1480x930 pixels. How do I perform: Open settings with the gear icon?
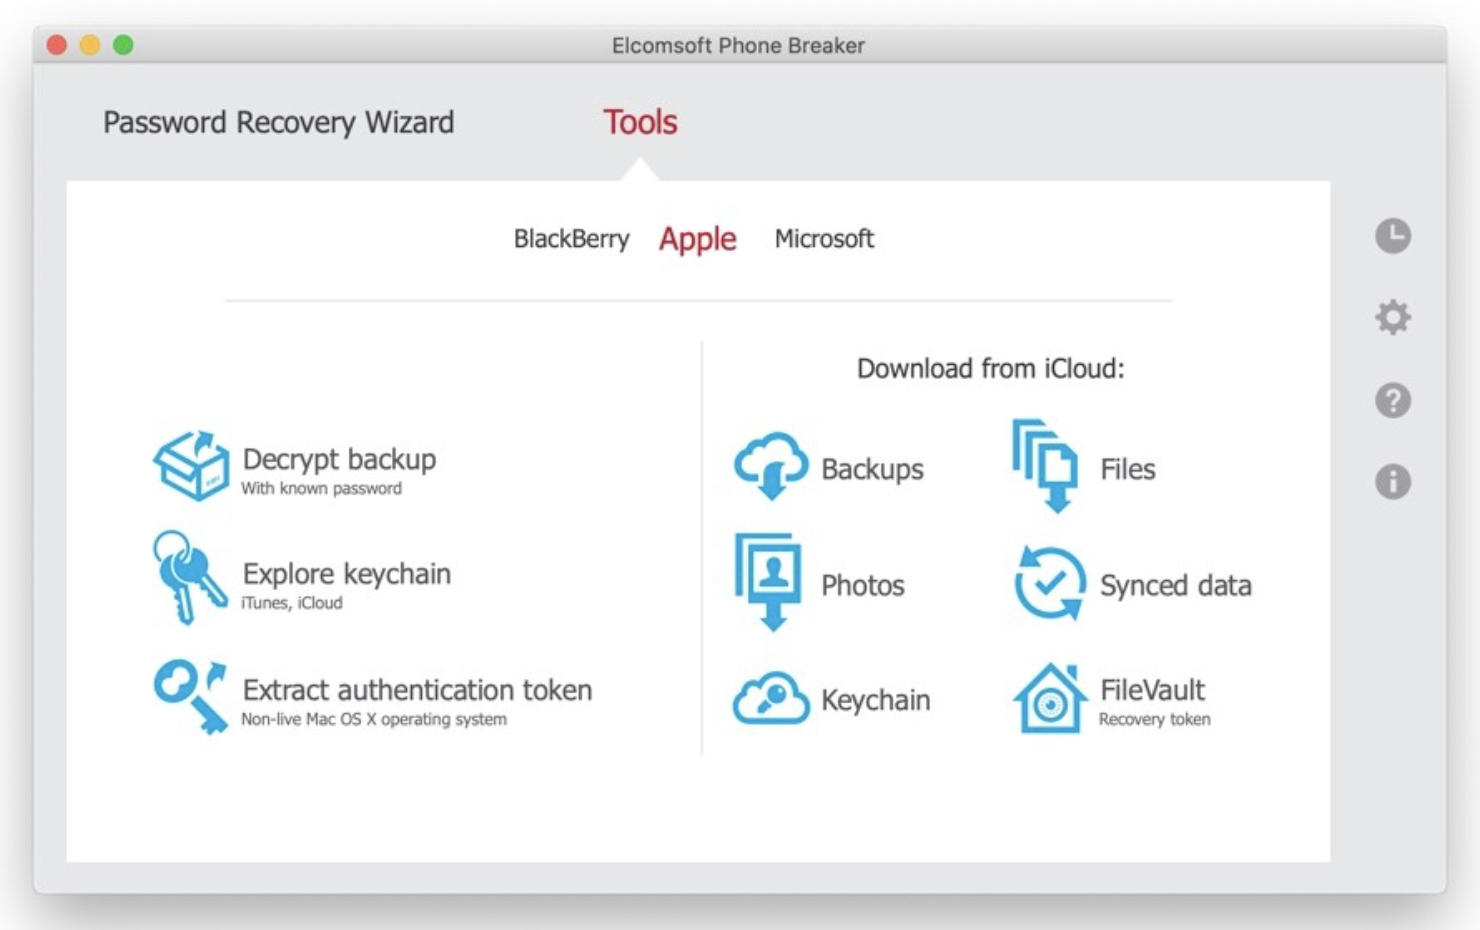tap(1392, 318)
